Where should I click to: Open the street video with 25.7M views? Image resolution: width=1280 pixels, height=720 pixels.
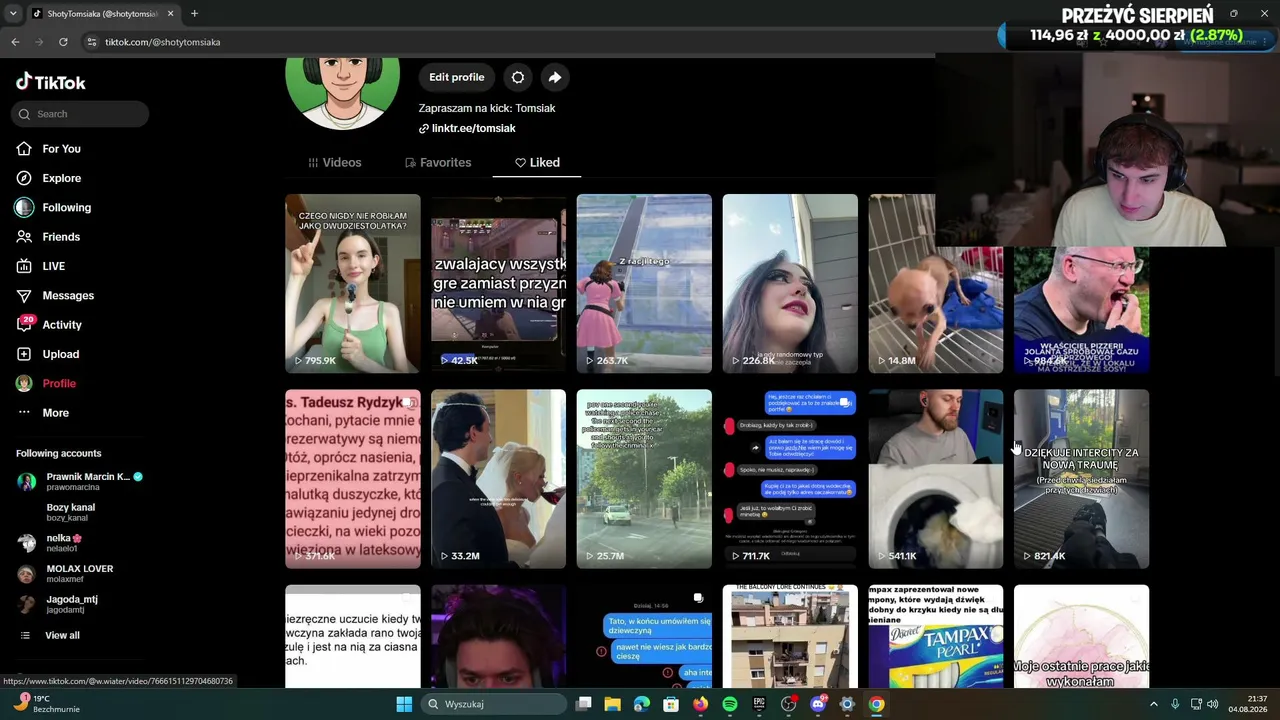pos(644,479)
